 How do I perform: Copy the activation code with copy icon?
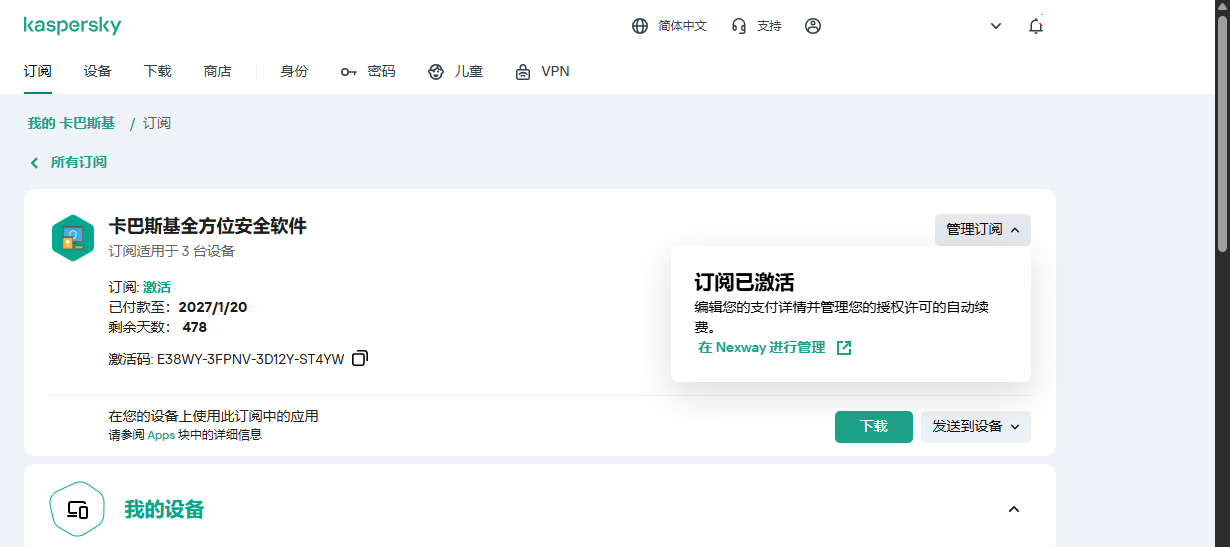coord(360,358)
